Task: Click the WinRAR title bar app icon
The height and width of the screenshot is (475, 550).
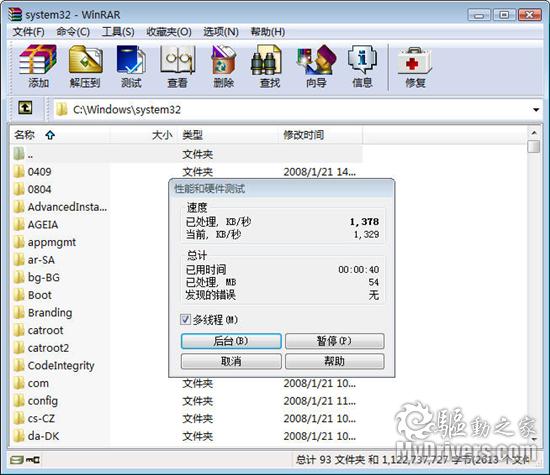Action: (x=15, y=14)
